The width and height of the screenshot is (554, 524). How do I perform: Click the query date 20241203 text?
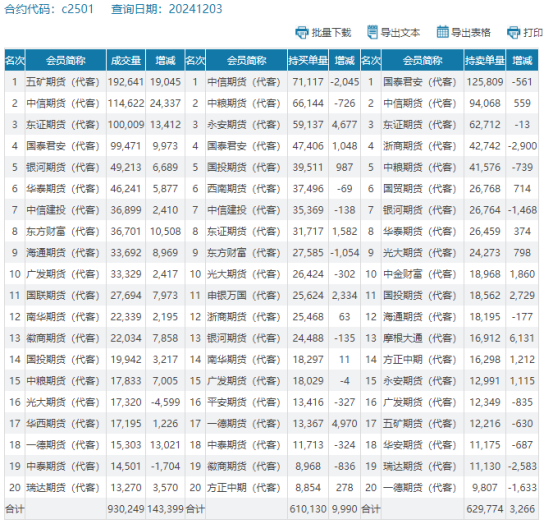195,9
